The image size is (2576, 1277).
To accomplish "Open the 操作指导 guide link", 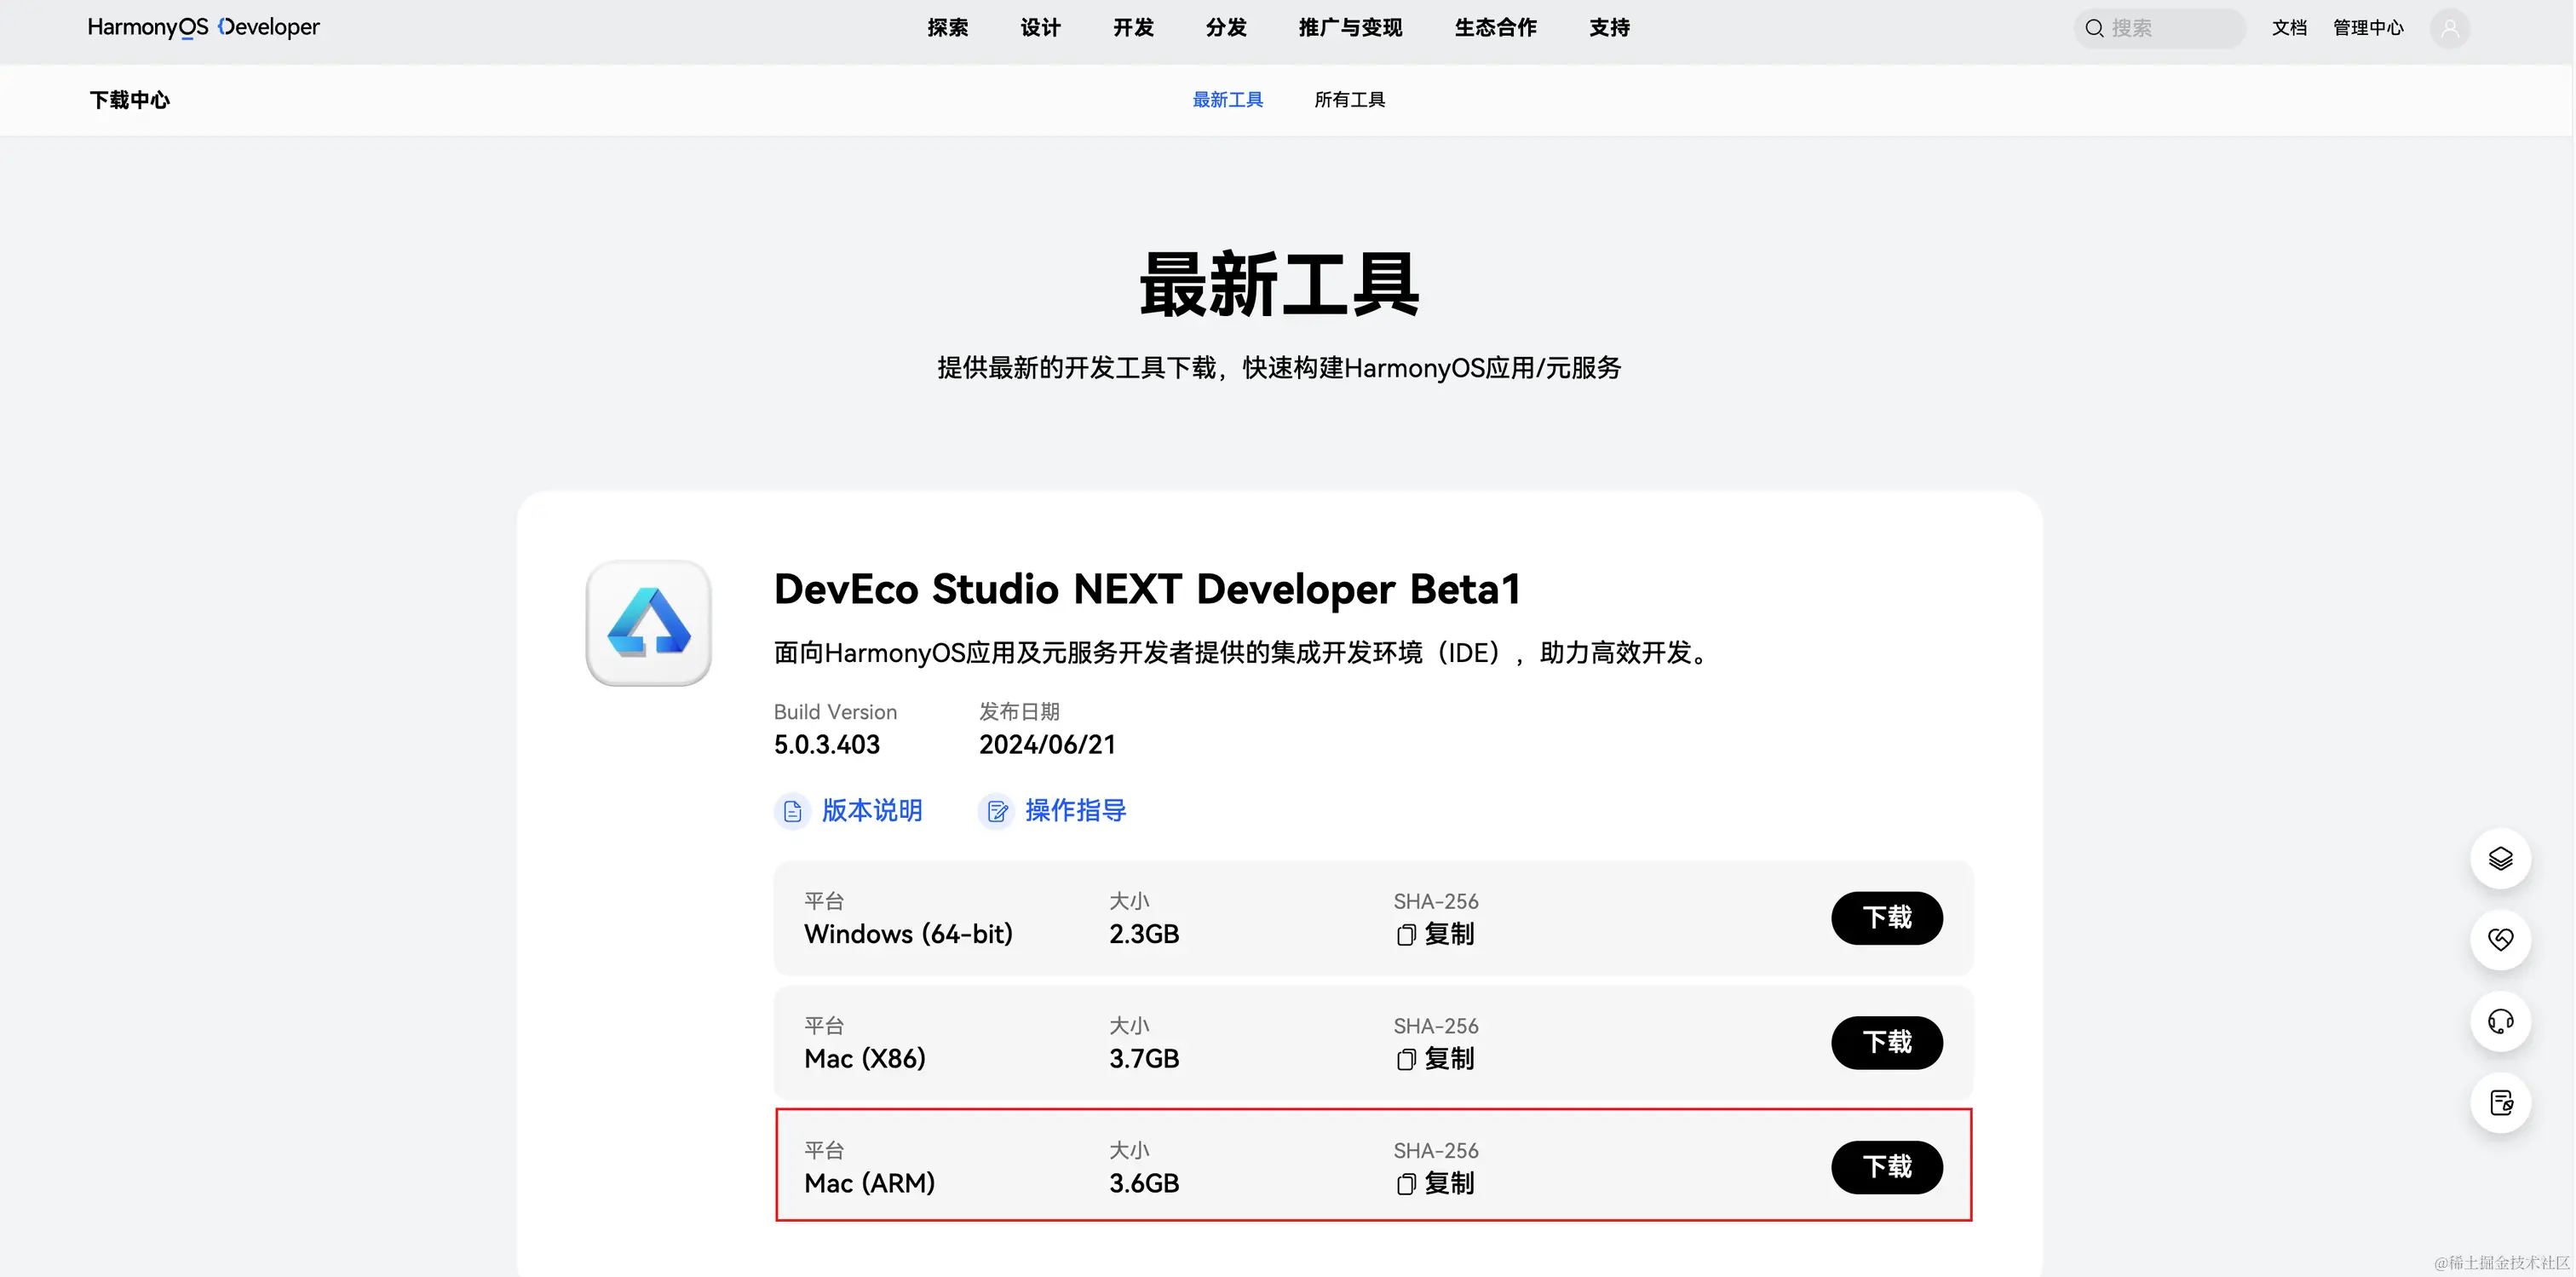I will click(1074, 810).
